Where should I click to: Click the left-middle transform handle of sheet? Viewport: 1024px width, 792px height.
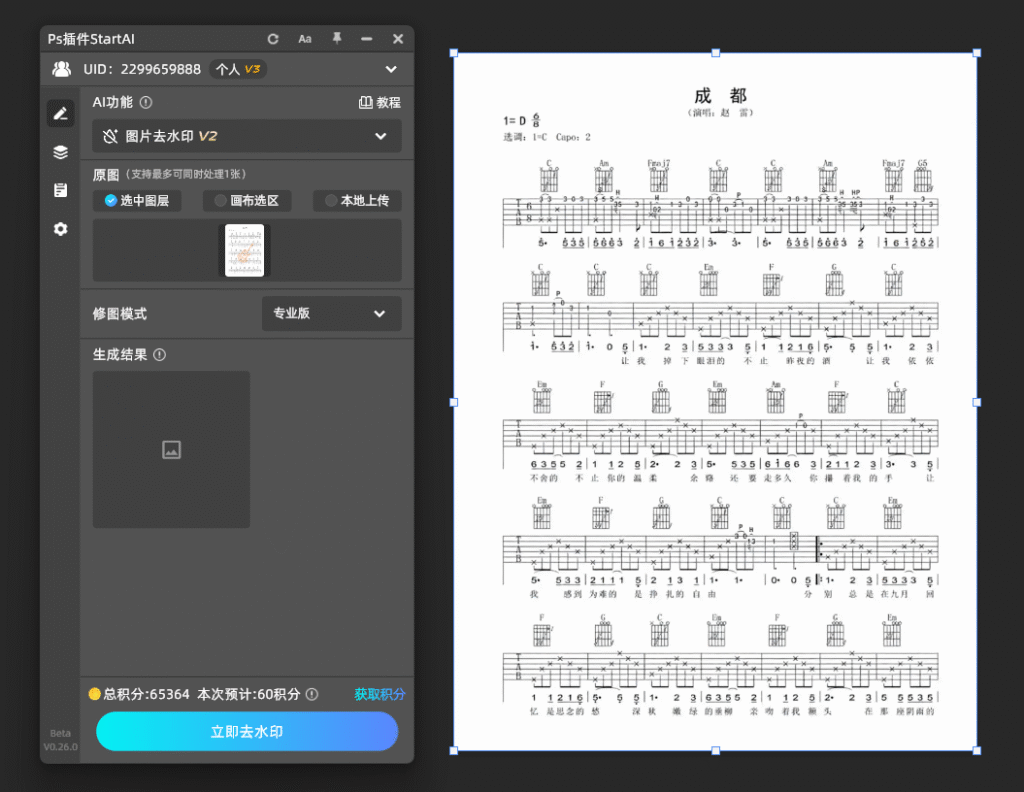454,402
